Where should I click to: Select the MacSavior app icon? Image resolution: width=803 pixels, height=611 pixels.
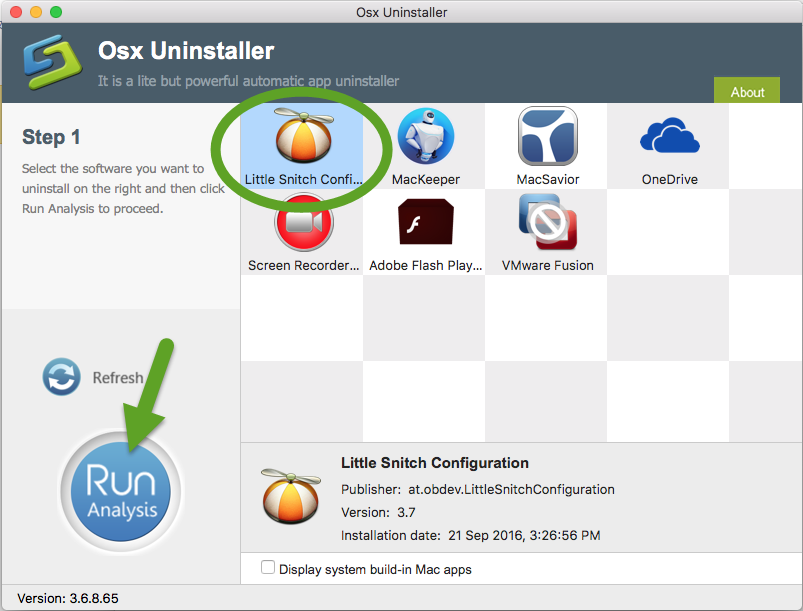click(x=546, y=137)
